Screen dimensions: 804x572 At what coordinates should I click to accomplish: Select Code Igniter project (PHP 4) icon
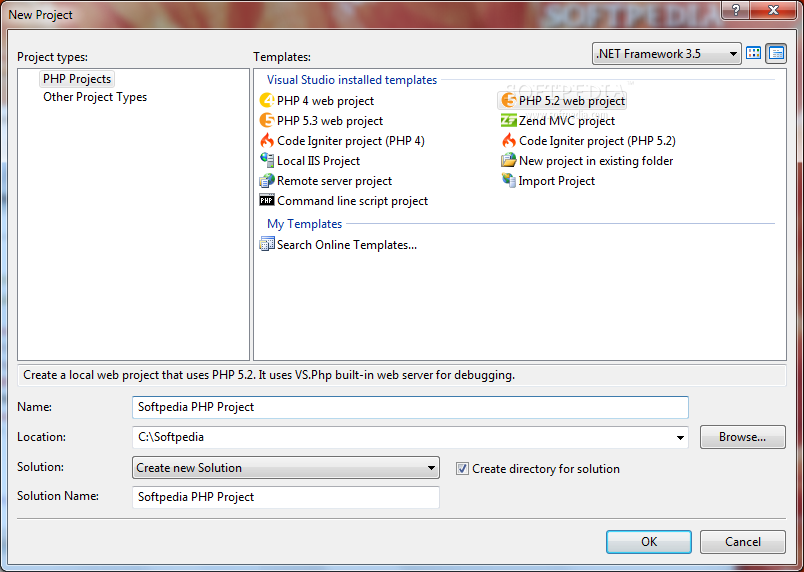[x=267, y=140]
